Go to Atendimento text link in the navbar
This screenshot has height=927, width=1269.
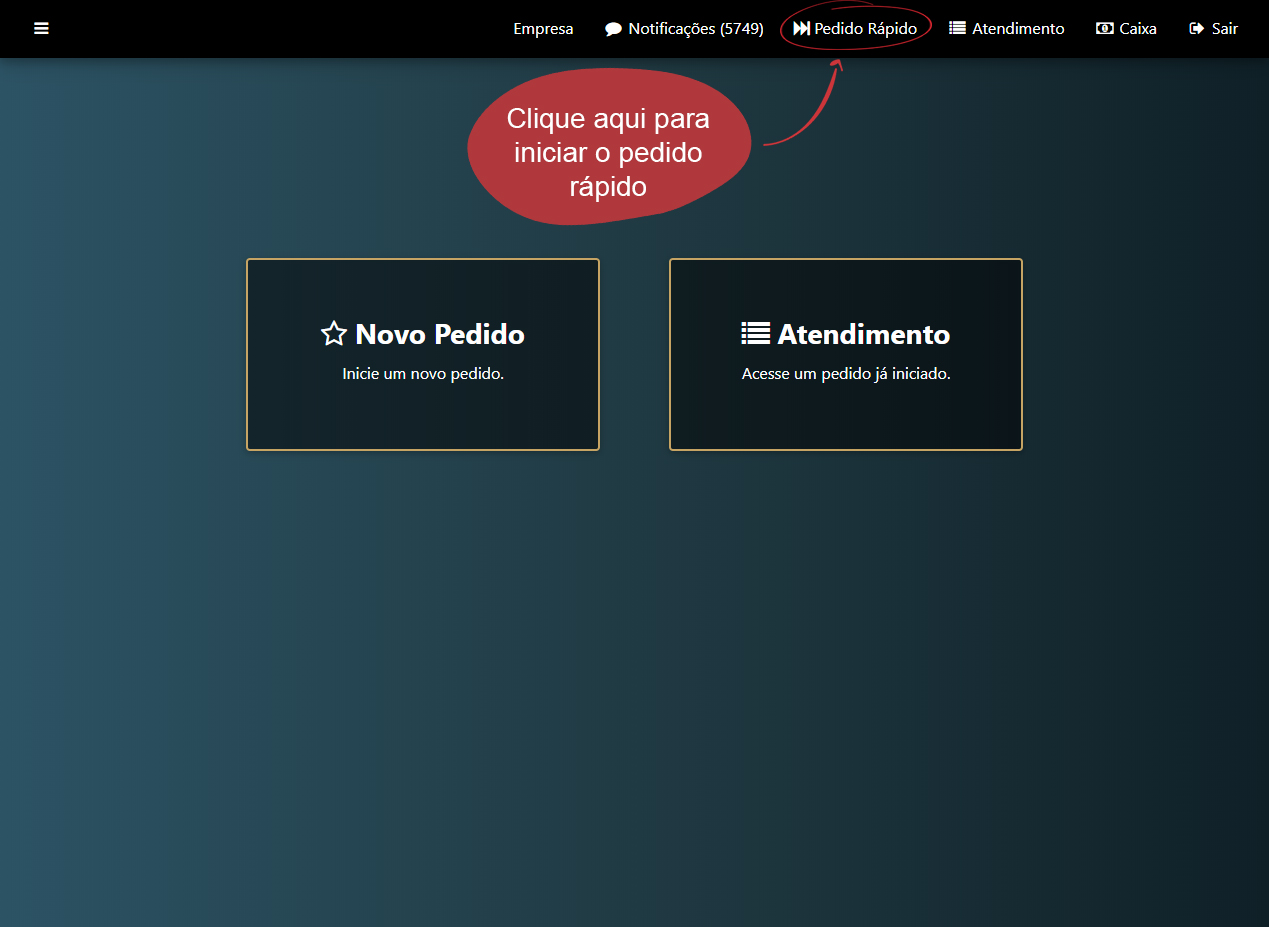point(1018,29)
